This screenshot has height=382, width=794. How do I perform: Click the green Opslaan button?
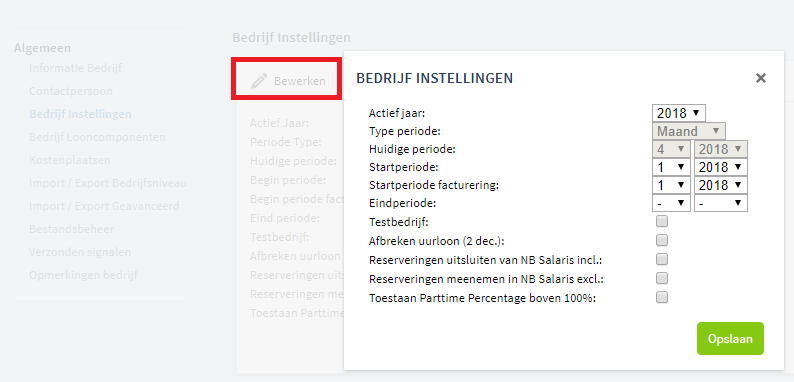[x=730, y=338]
